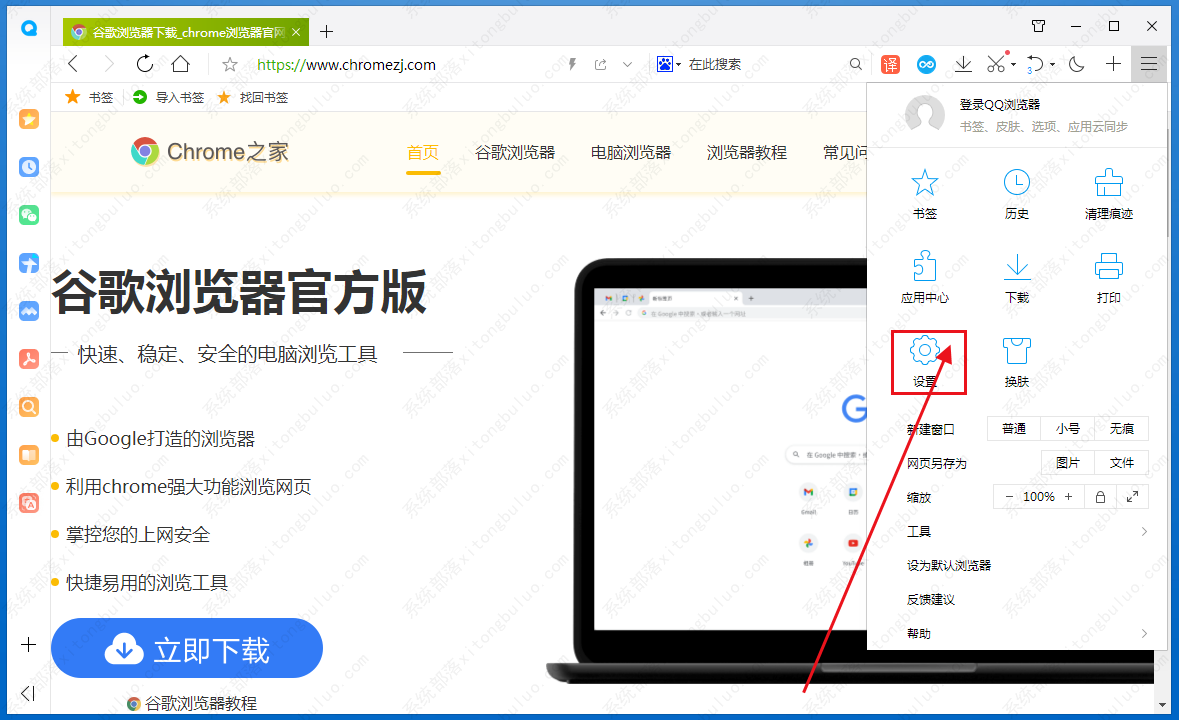Click the URL address field
Image resolution: width=1179 pixels, height=720 pixels.
pyautogui.click(x=346, y=65)
